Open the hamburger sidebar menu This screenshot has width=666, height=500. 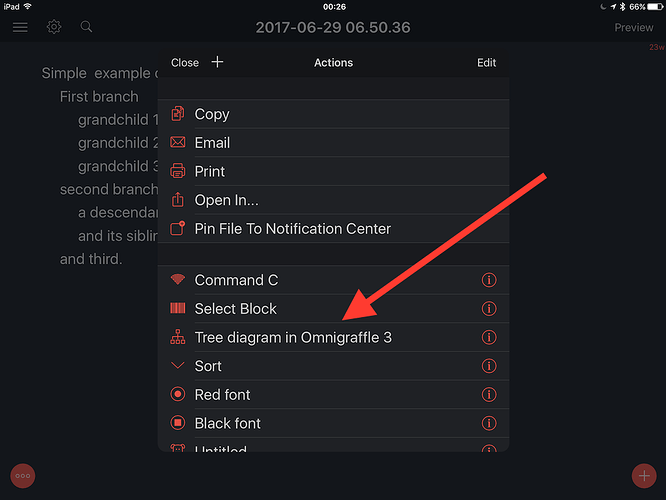pyautogui.click(x=20, y=27)
